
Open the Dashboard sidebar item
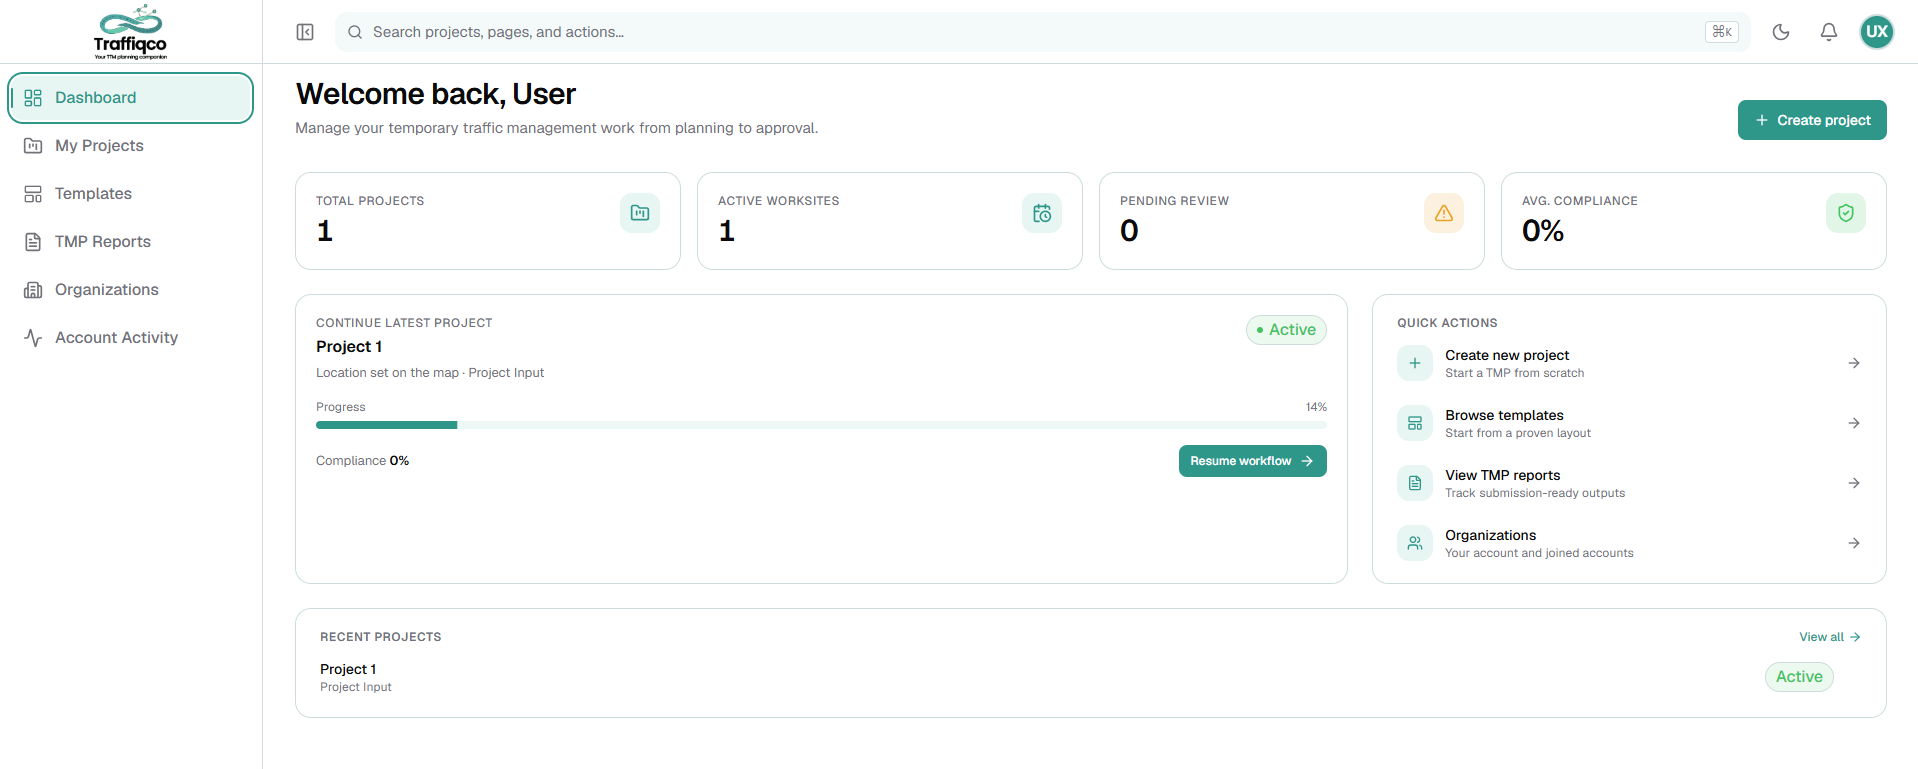point(130,98)
